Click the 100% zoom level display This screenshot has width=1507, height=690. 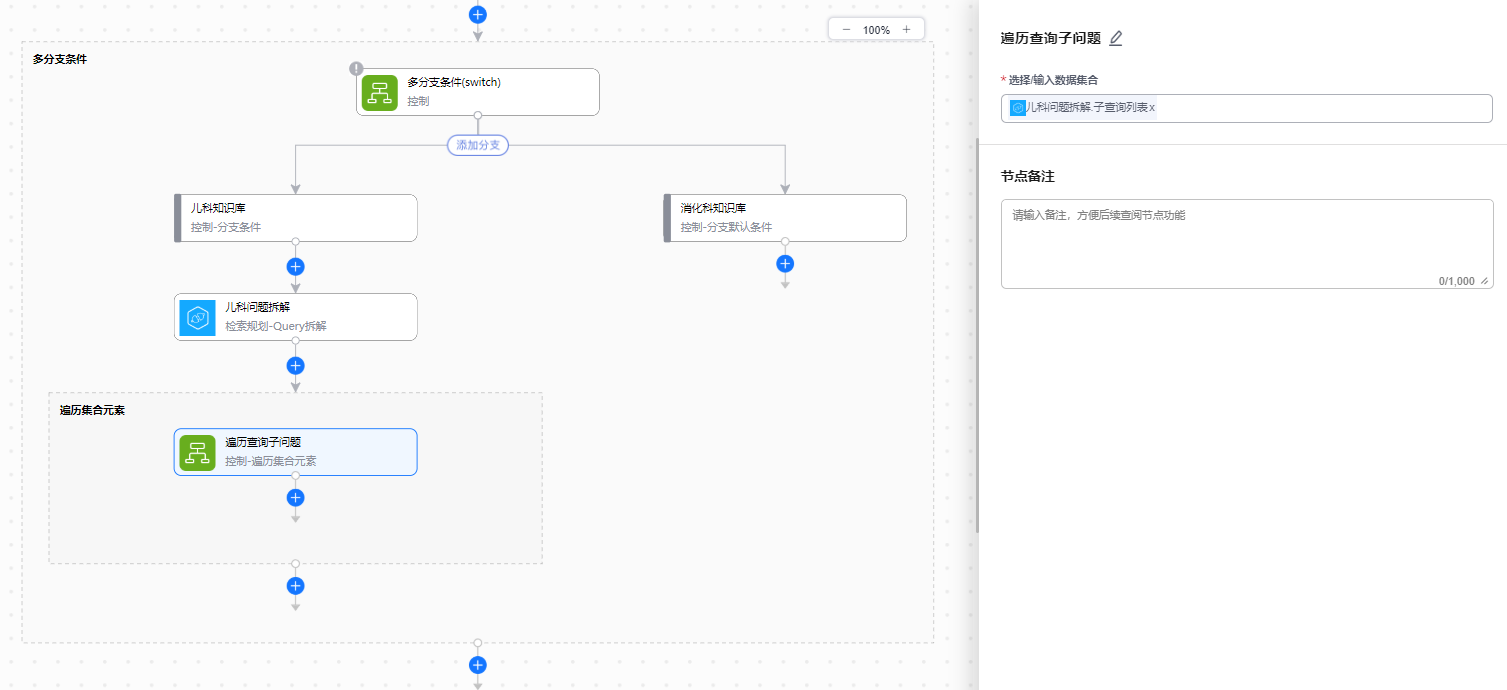pos(876,30)
